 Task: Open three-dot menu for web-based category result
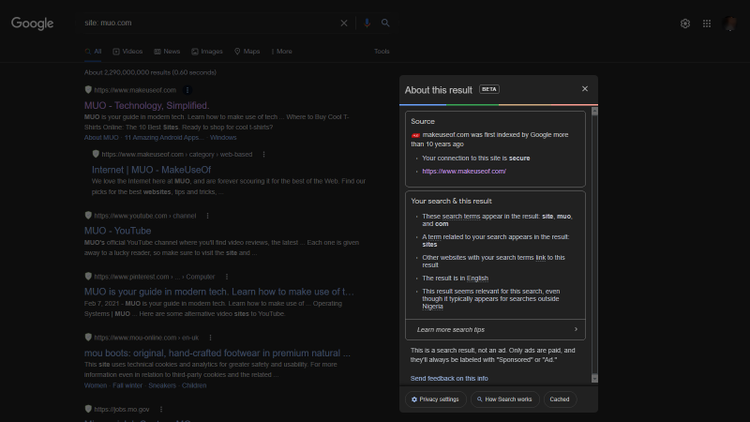click(x=264, y=155)
